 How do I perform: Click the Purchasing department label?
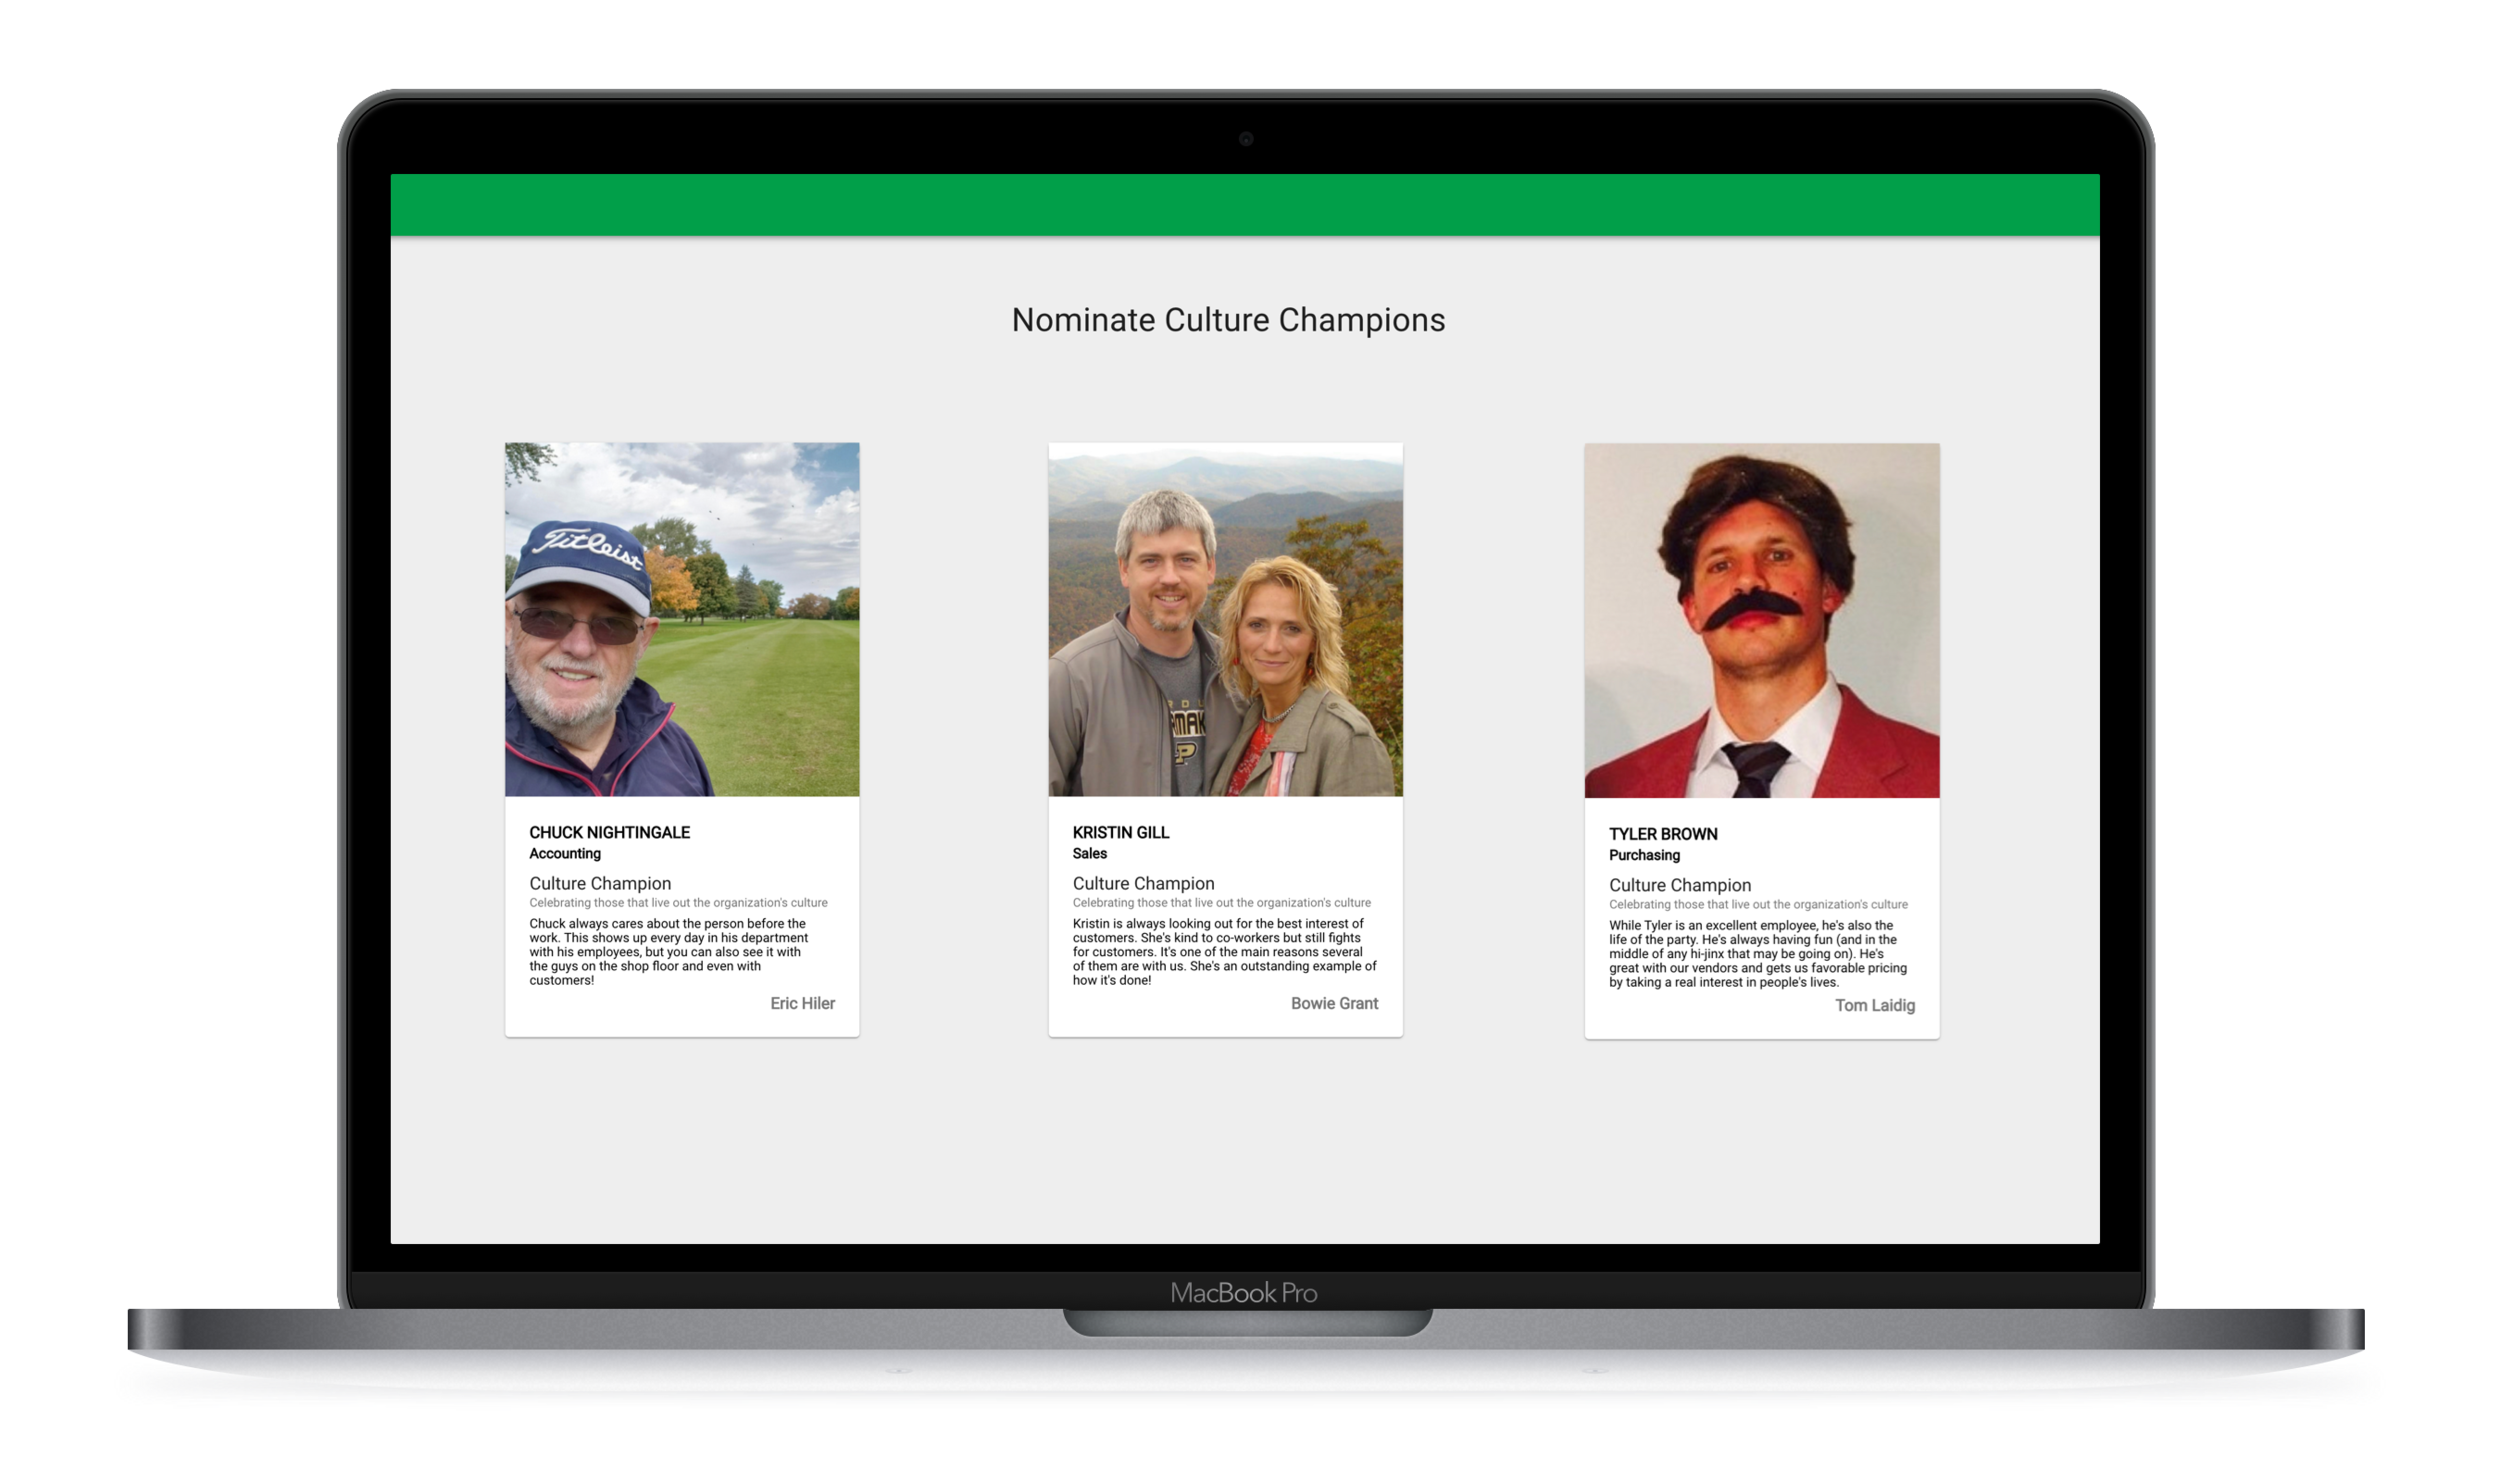pos(1644,855)
